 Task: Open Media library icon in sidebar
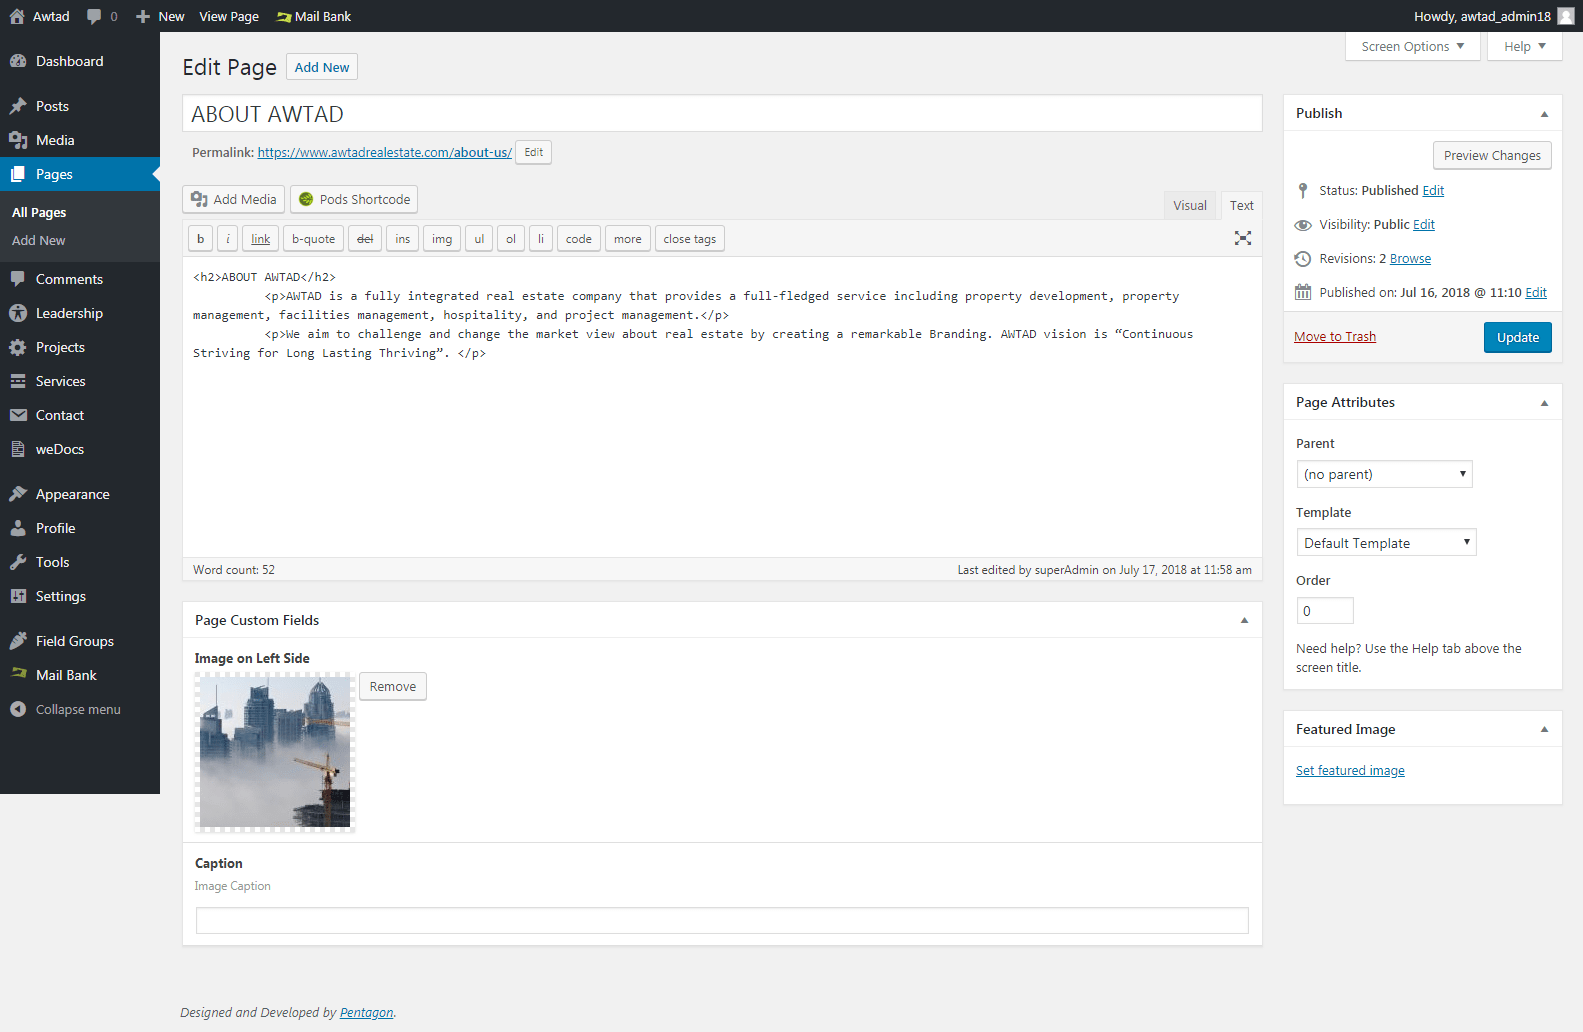[18, 140]
